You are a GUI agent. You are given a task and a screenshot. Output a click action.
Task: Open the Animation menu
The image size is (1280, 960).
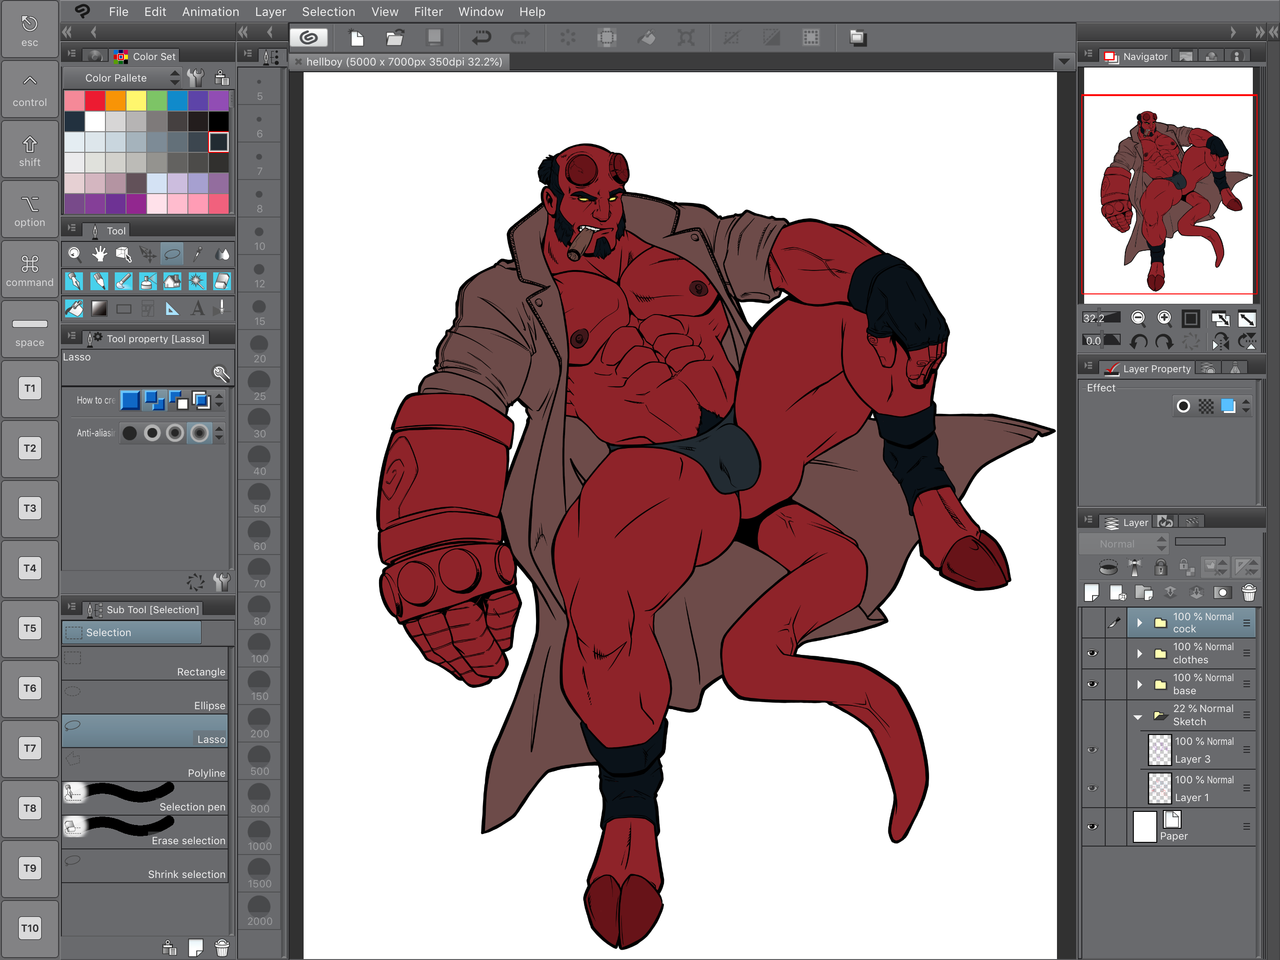[210, 12]
